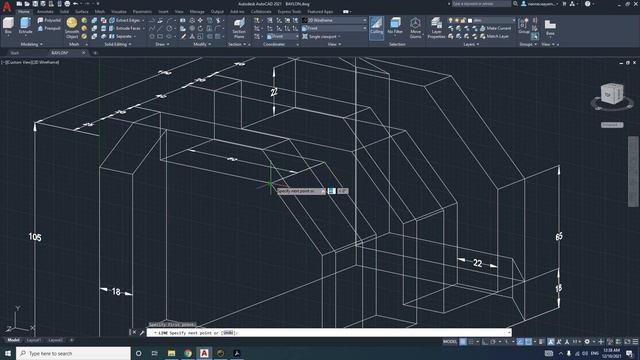Switch to the Parametric ribbon tab
Viewport: 640px width, 360px height.
click(x=142, y=11)
